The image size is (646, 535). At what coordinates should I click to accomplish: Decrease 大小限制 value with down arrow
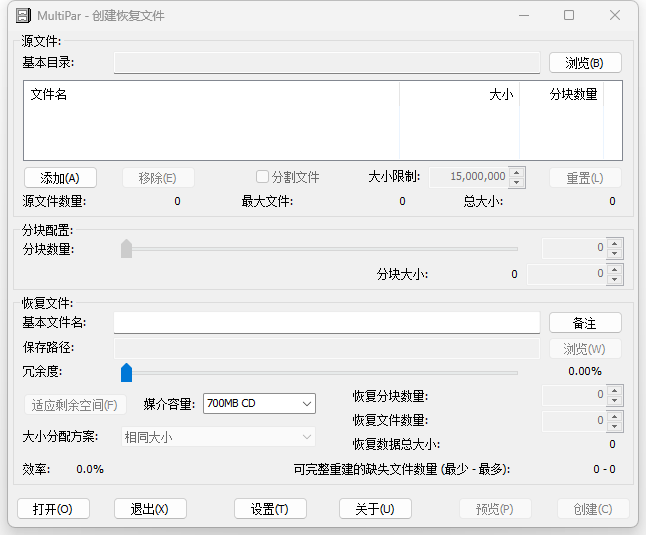pyautogui.click(x=517, y=182)
